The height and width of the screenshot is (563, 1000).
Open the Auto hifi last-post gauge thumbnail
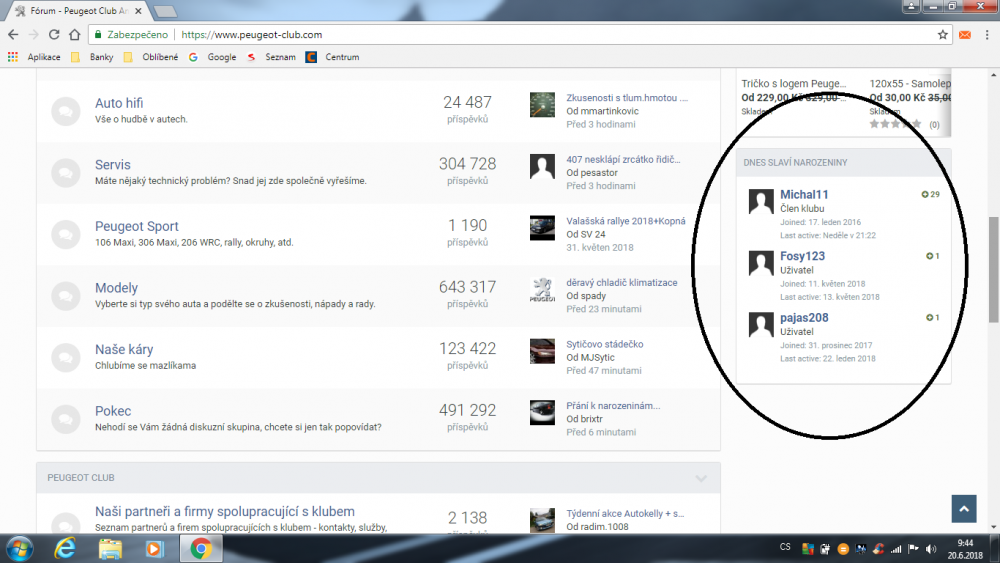542,105
